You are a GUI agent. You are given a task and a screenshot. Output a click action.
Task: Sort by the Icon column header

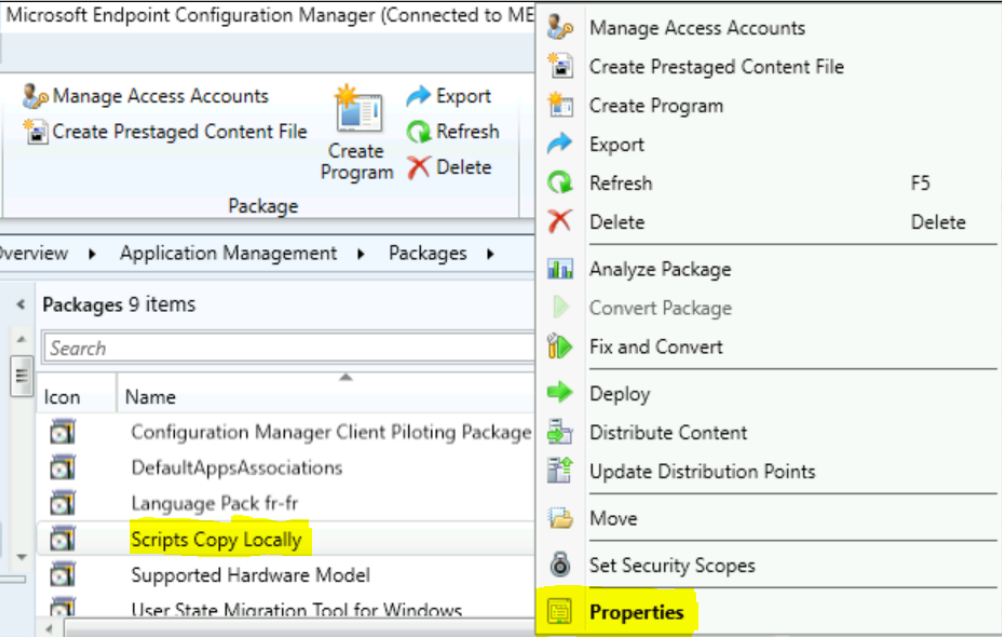77,397
